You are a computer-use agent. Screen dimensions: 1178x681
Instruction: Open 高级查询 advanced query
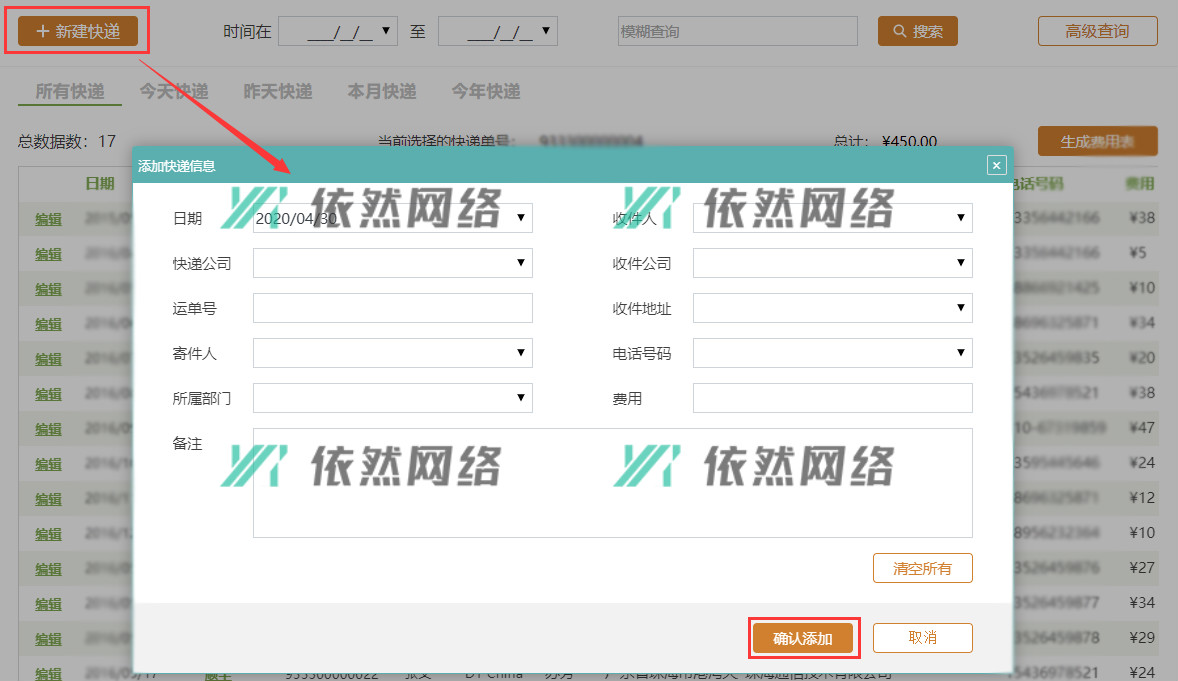click(1097, 31)
